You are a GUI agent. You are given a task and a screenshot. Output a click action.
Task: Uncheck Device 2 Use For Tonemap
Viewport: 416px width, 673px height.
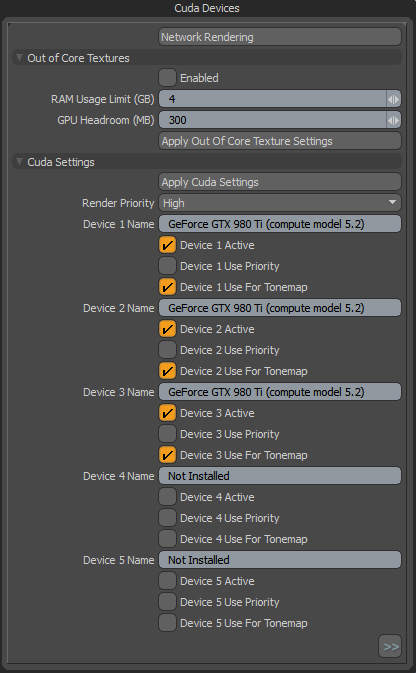tap(167, 371)
